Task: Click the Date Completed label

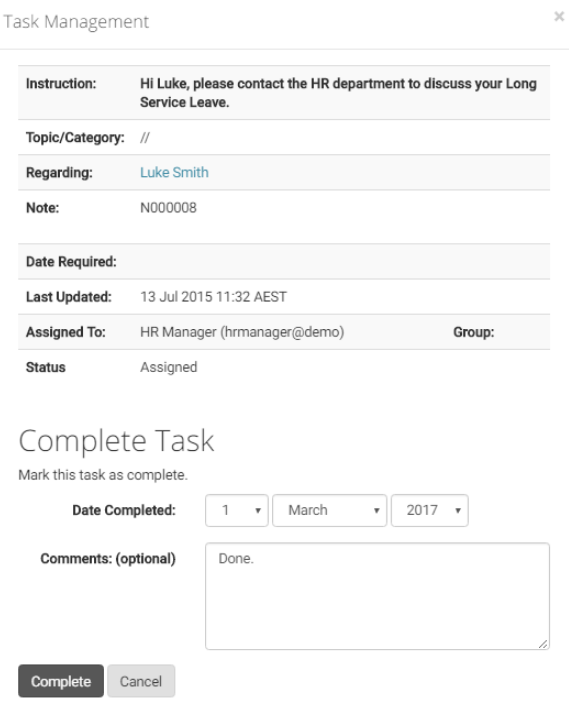Action: point(124,510)
